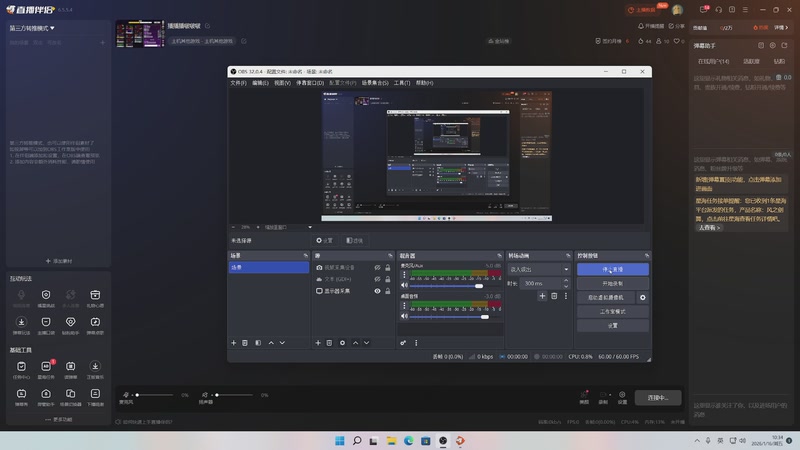
Task: Toggle lock on 视频采集设备 source
Action: coord(388,268)
